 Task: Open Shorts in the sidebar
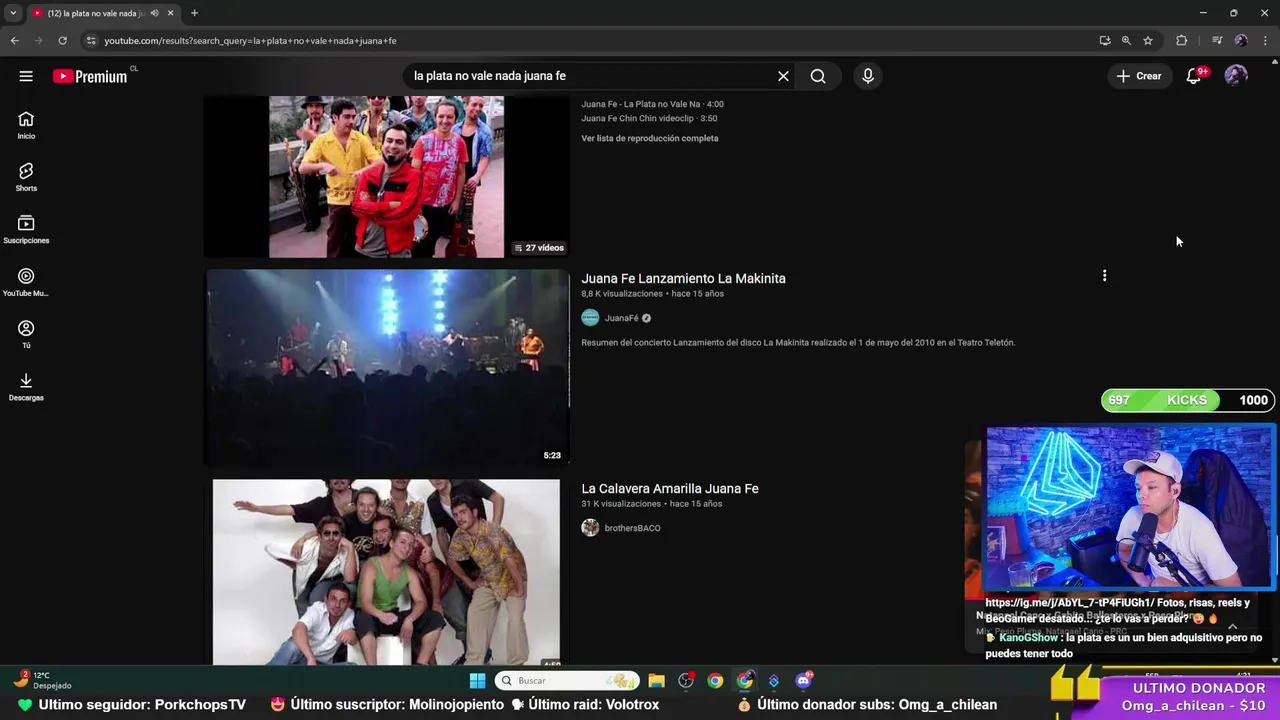[26, 177]
